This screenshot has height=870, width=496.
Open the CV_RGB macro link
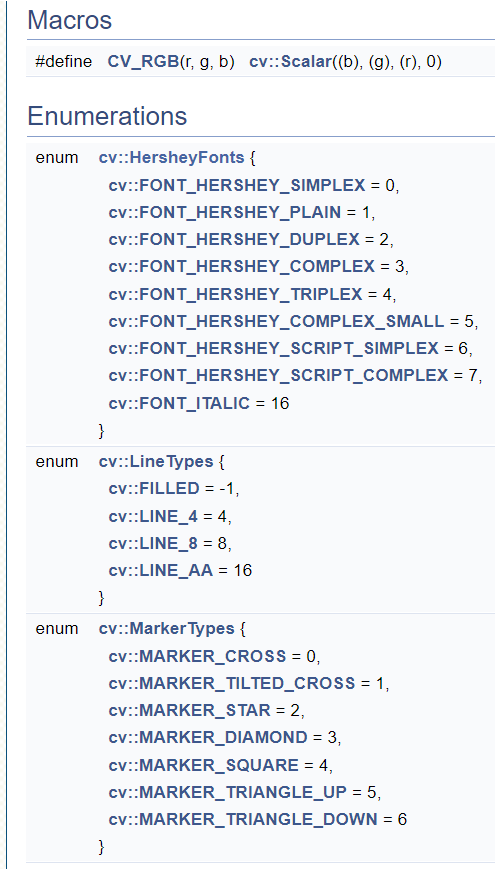[144, 62]
